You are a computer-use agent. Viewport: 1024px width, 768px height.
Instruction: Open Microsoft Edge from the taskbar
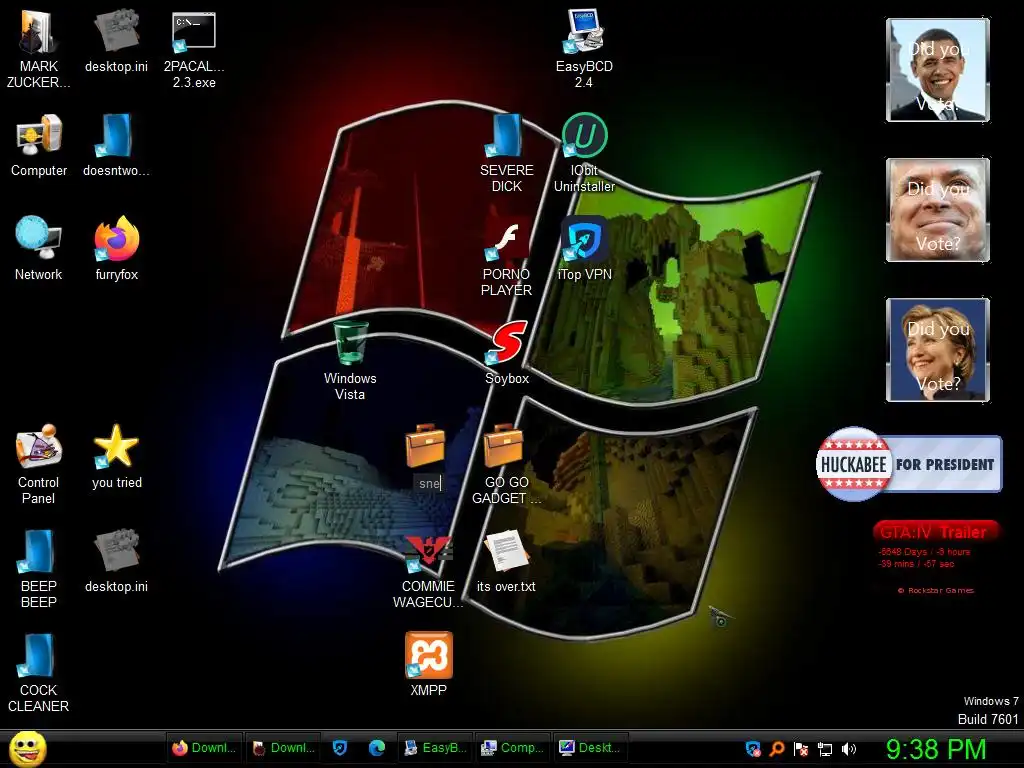[377, 748]
